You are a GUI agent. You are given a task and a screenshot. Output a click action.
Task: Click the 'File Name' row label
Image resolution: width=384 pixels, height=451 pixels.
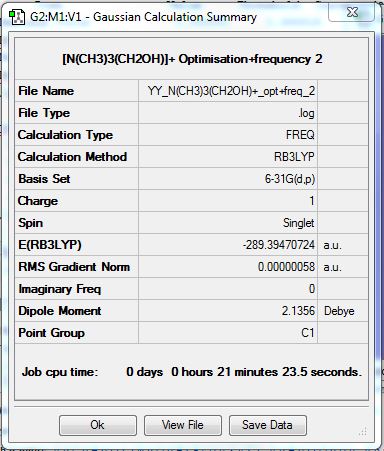coord(46,91)
